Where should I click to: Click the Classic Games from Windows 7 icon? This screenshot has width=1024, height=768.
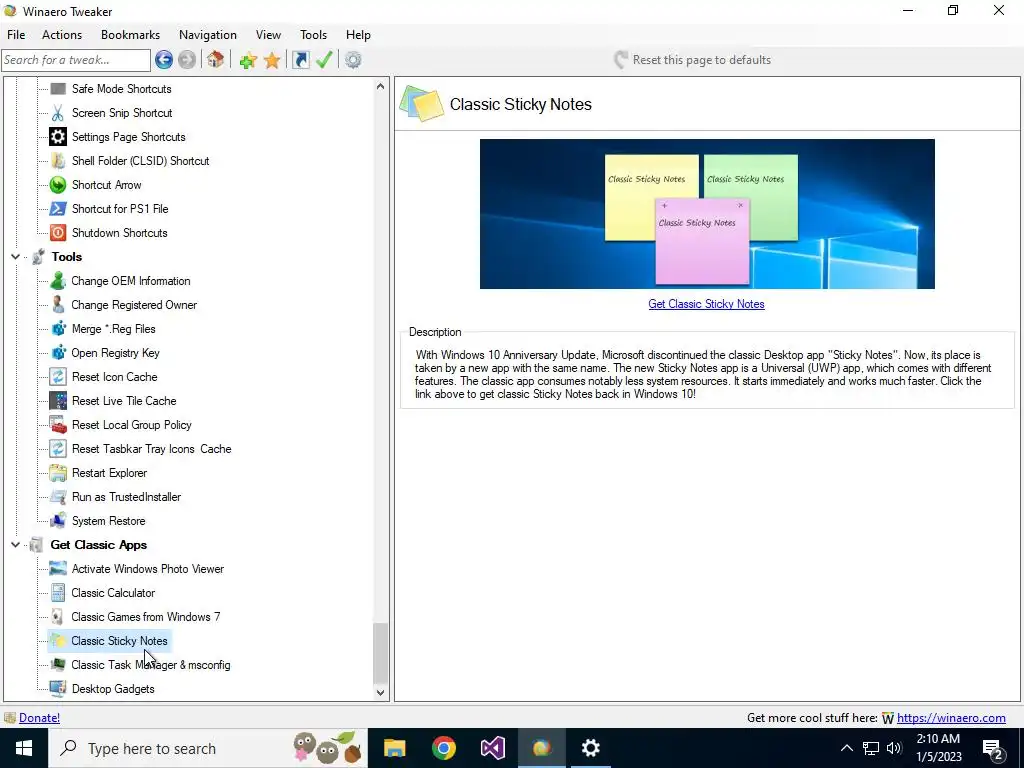click(x=58, y=617)
